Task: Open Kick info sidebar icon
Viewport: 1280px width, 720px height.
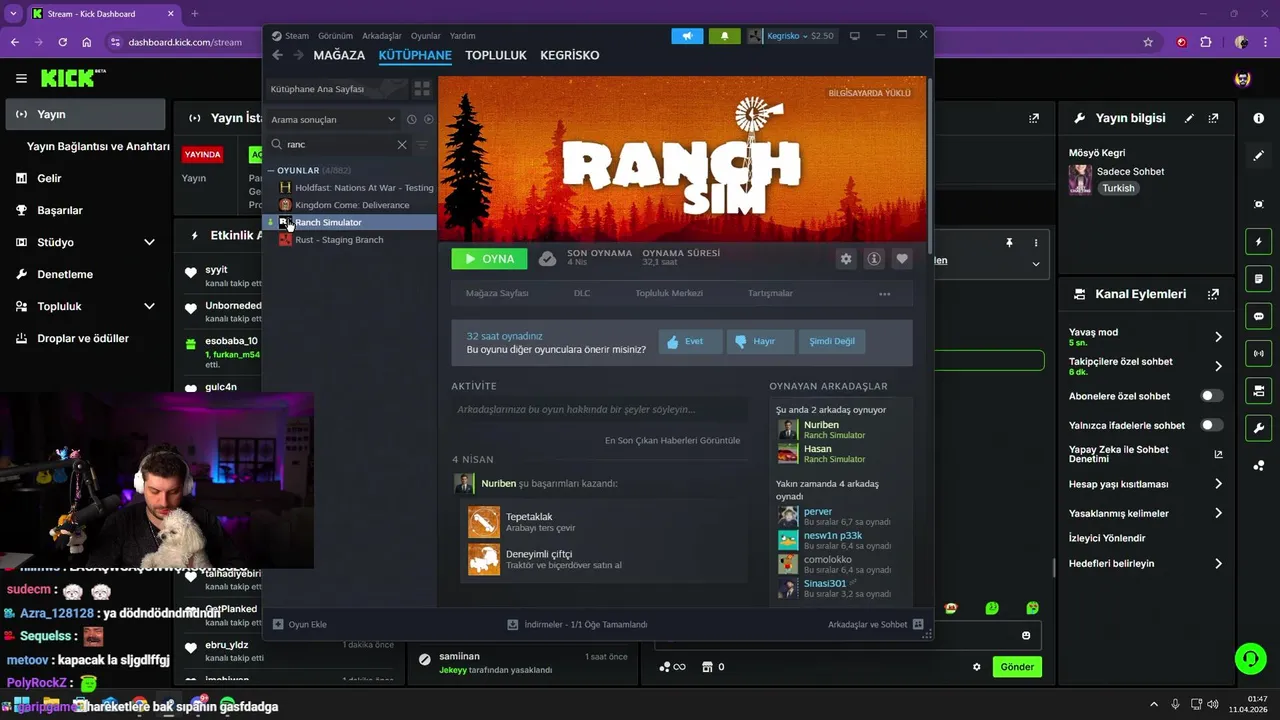Action: [x=1259, y=118]
